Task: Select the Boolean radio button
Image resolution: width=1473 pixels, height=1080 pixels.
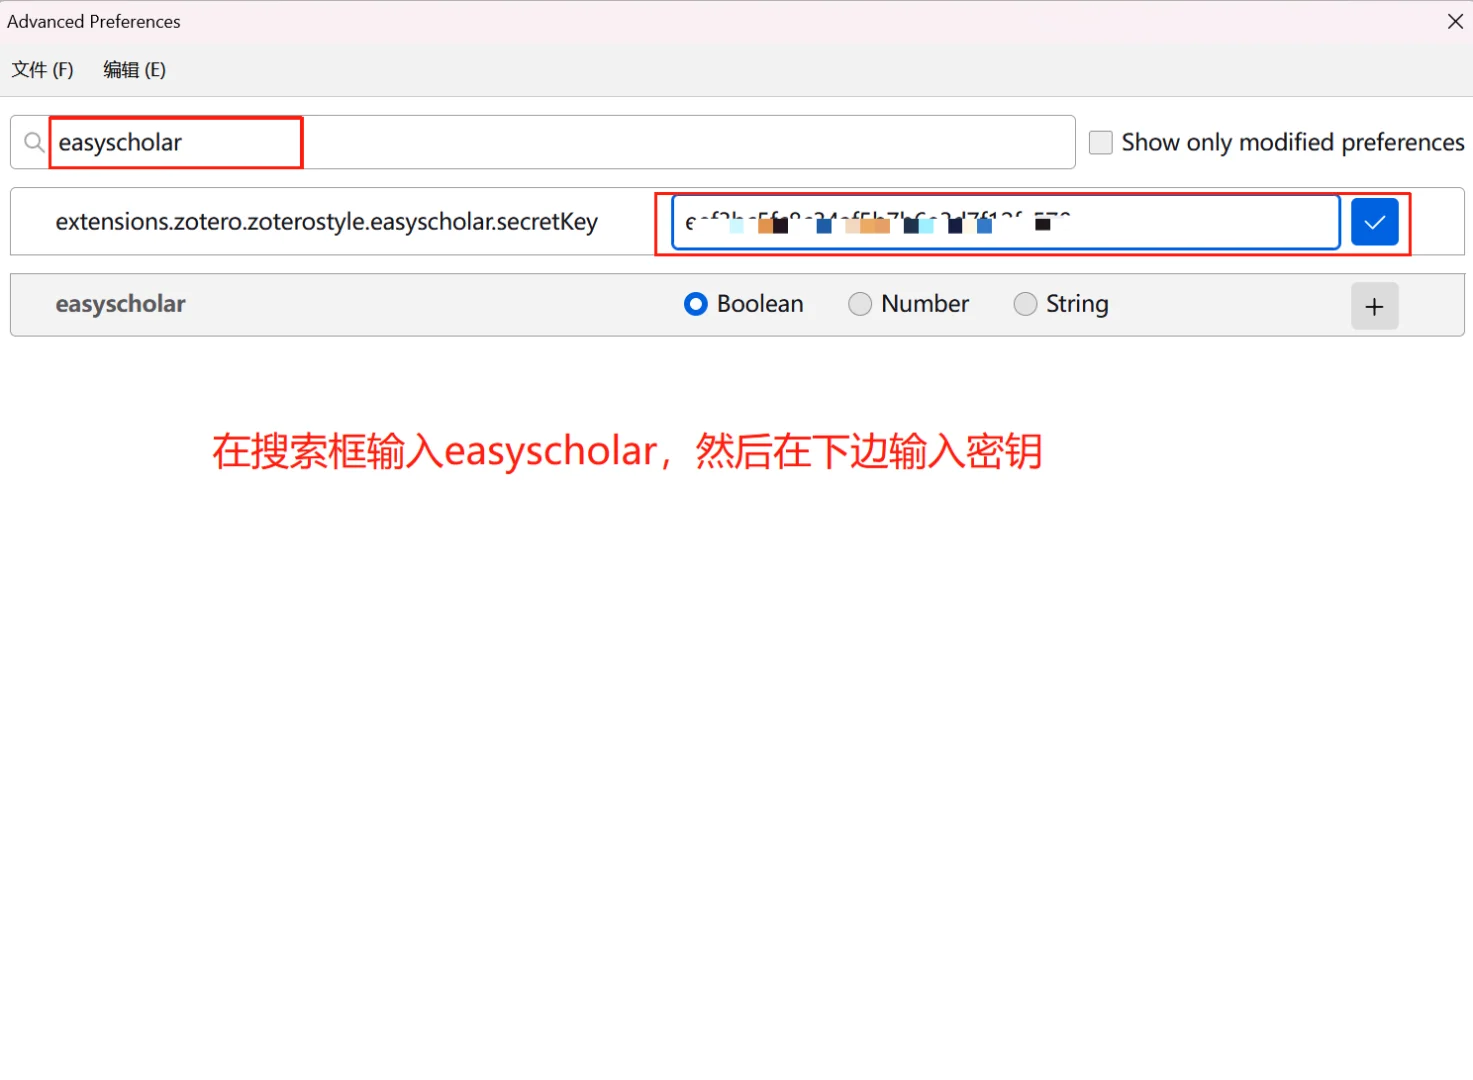Action: tap(695, 304)
